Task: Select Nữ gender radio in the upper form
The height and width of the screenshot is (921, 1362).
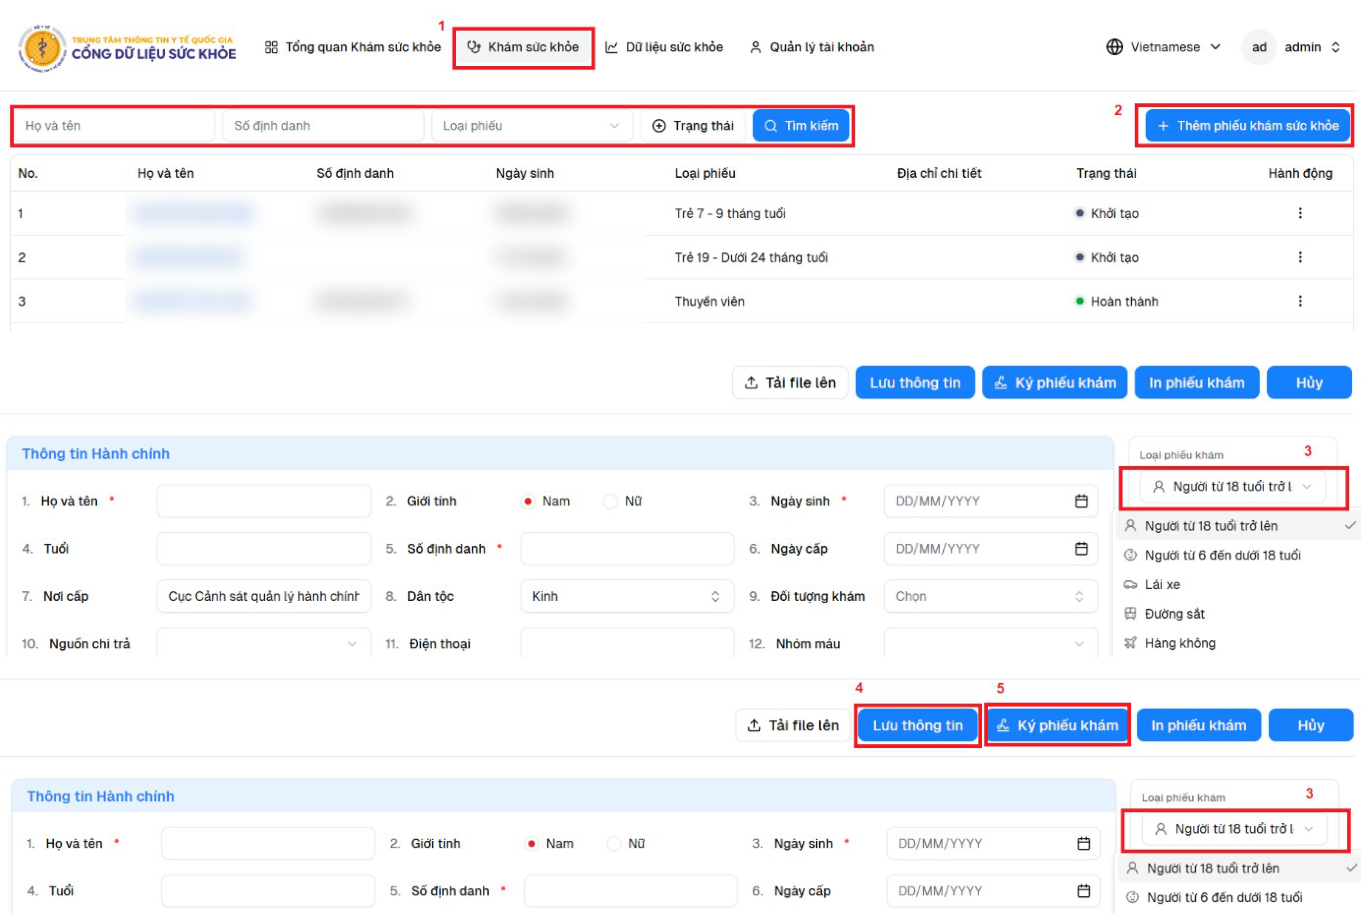Action: (610, 501)
